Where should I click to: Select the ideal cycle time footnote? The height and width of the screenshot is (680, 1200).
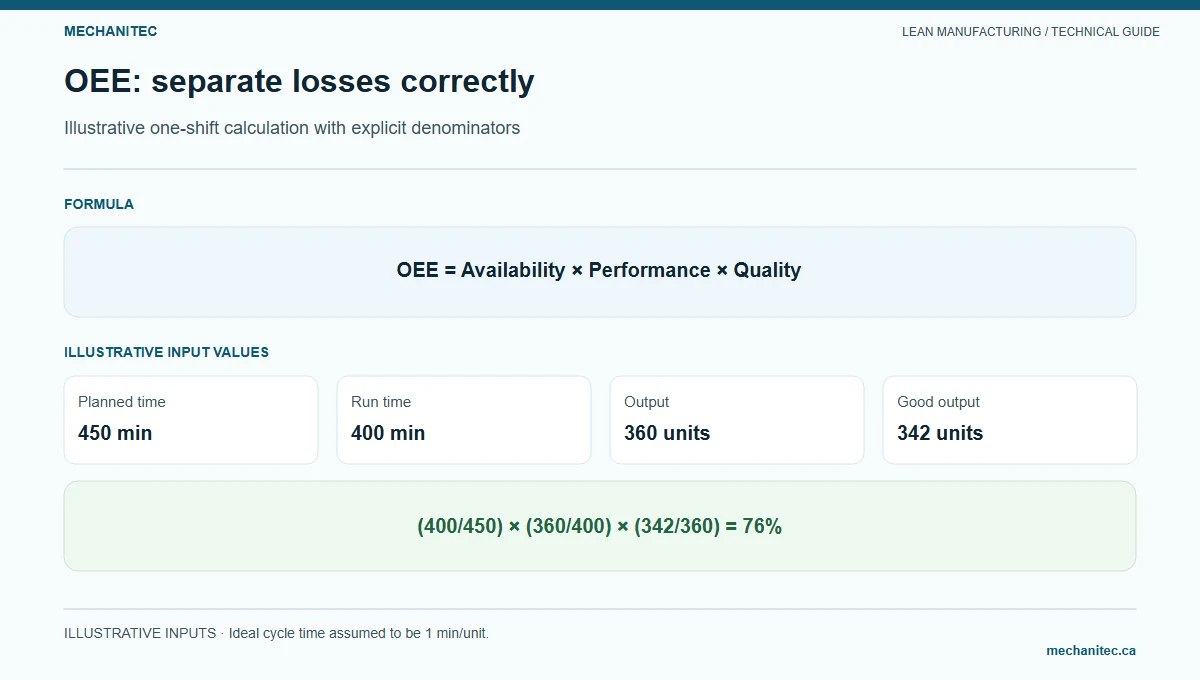276,633
